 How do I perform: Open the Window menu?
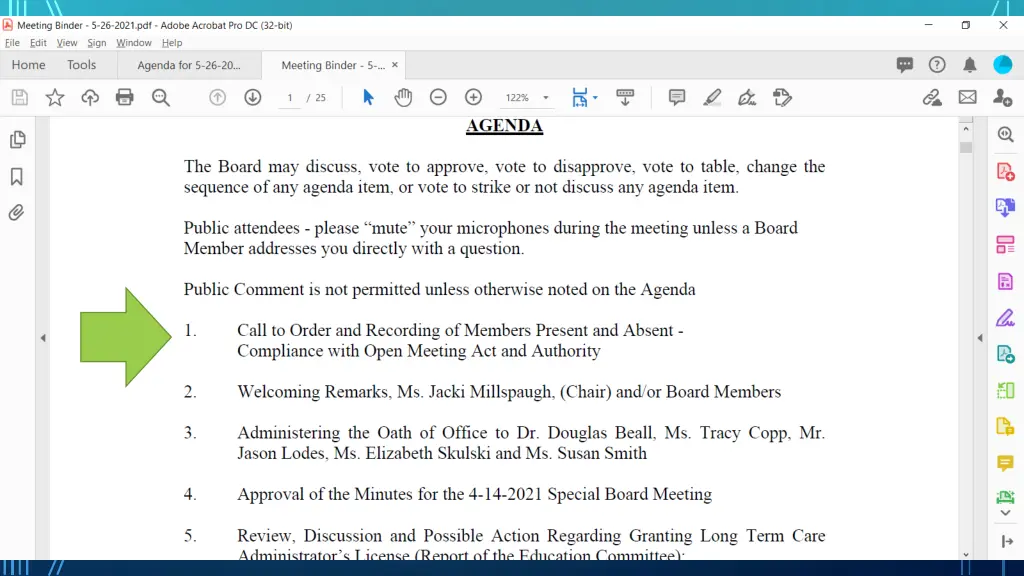pos(134,42)
